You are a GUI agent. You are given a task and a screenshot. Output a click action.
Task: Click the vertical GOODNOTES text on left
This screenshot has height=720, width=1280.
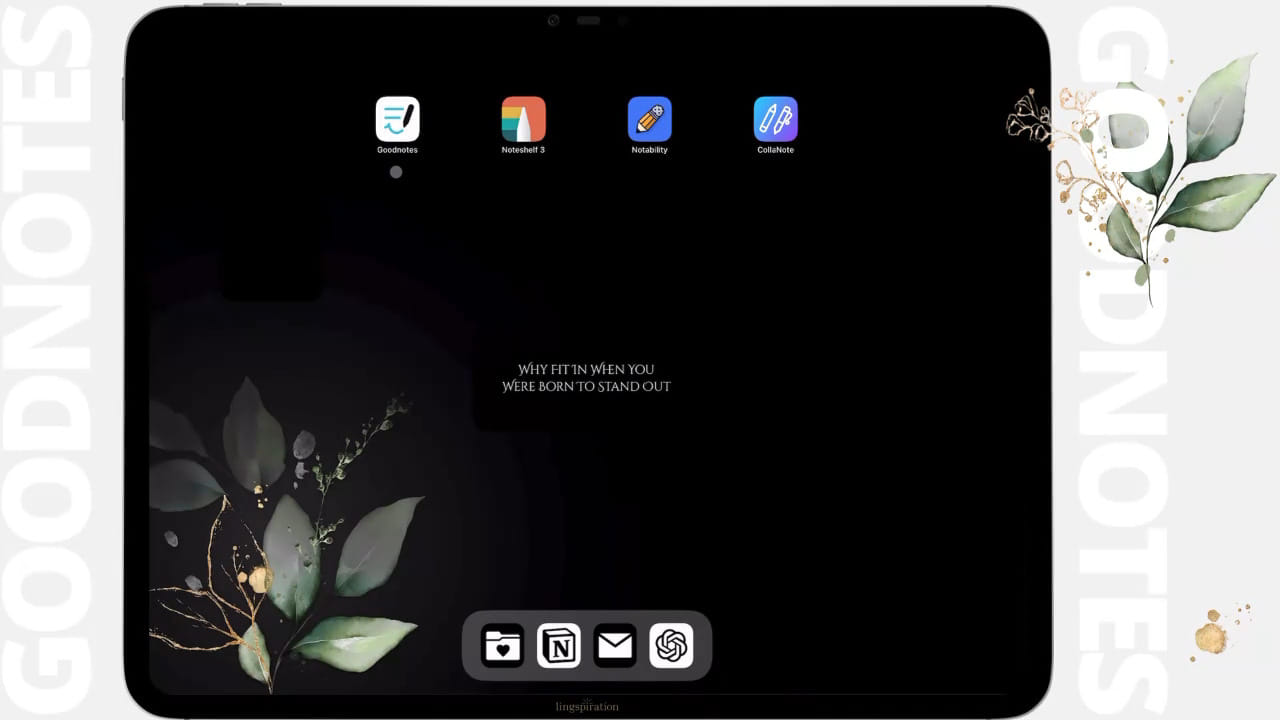click(50, 360)
